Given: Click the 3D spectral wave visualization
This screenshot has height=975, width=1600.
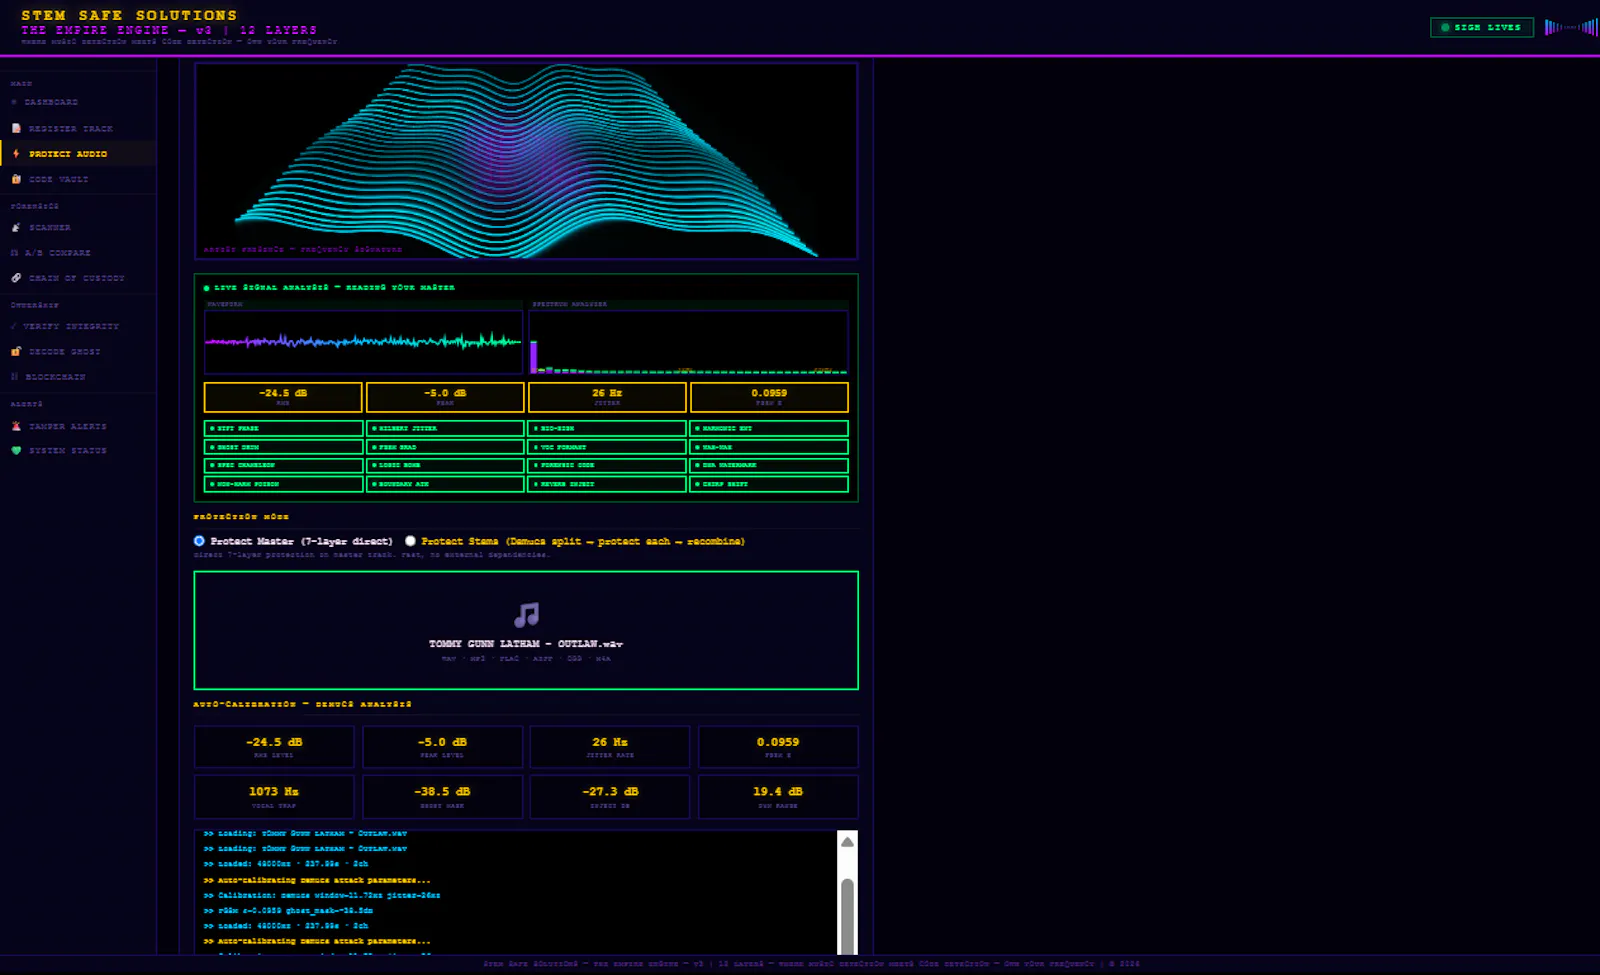Looking at the screenshot, I should (x=526, y=161).
